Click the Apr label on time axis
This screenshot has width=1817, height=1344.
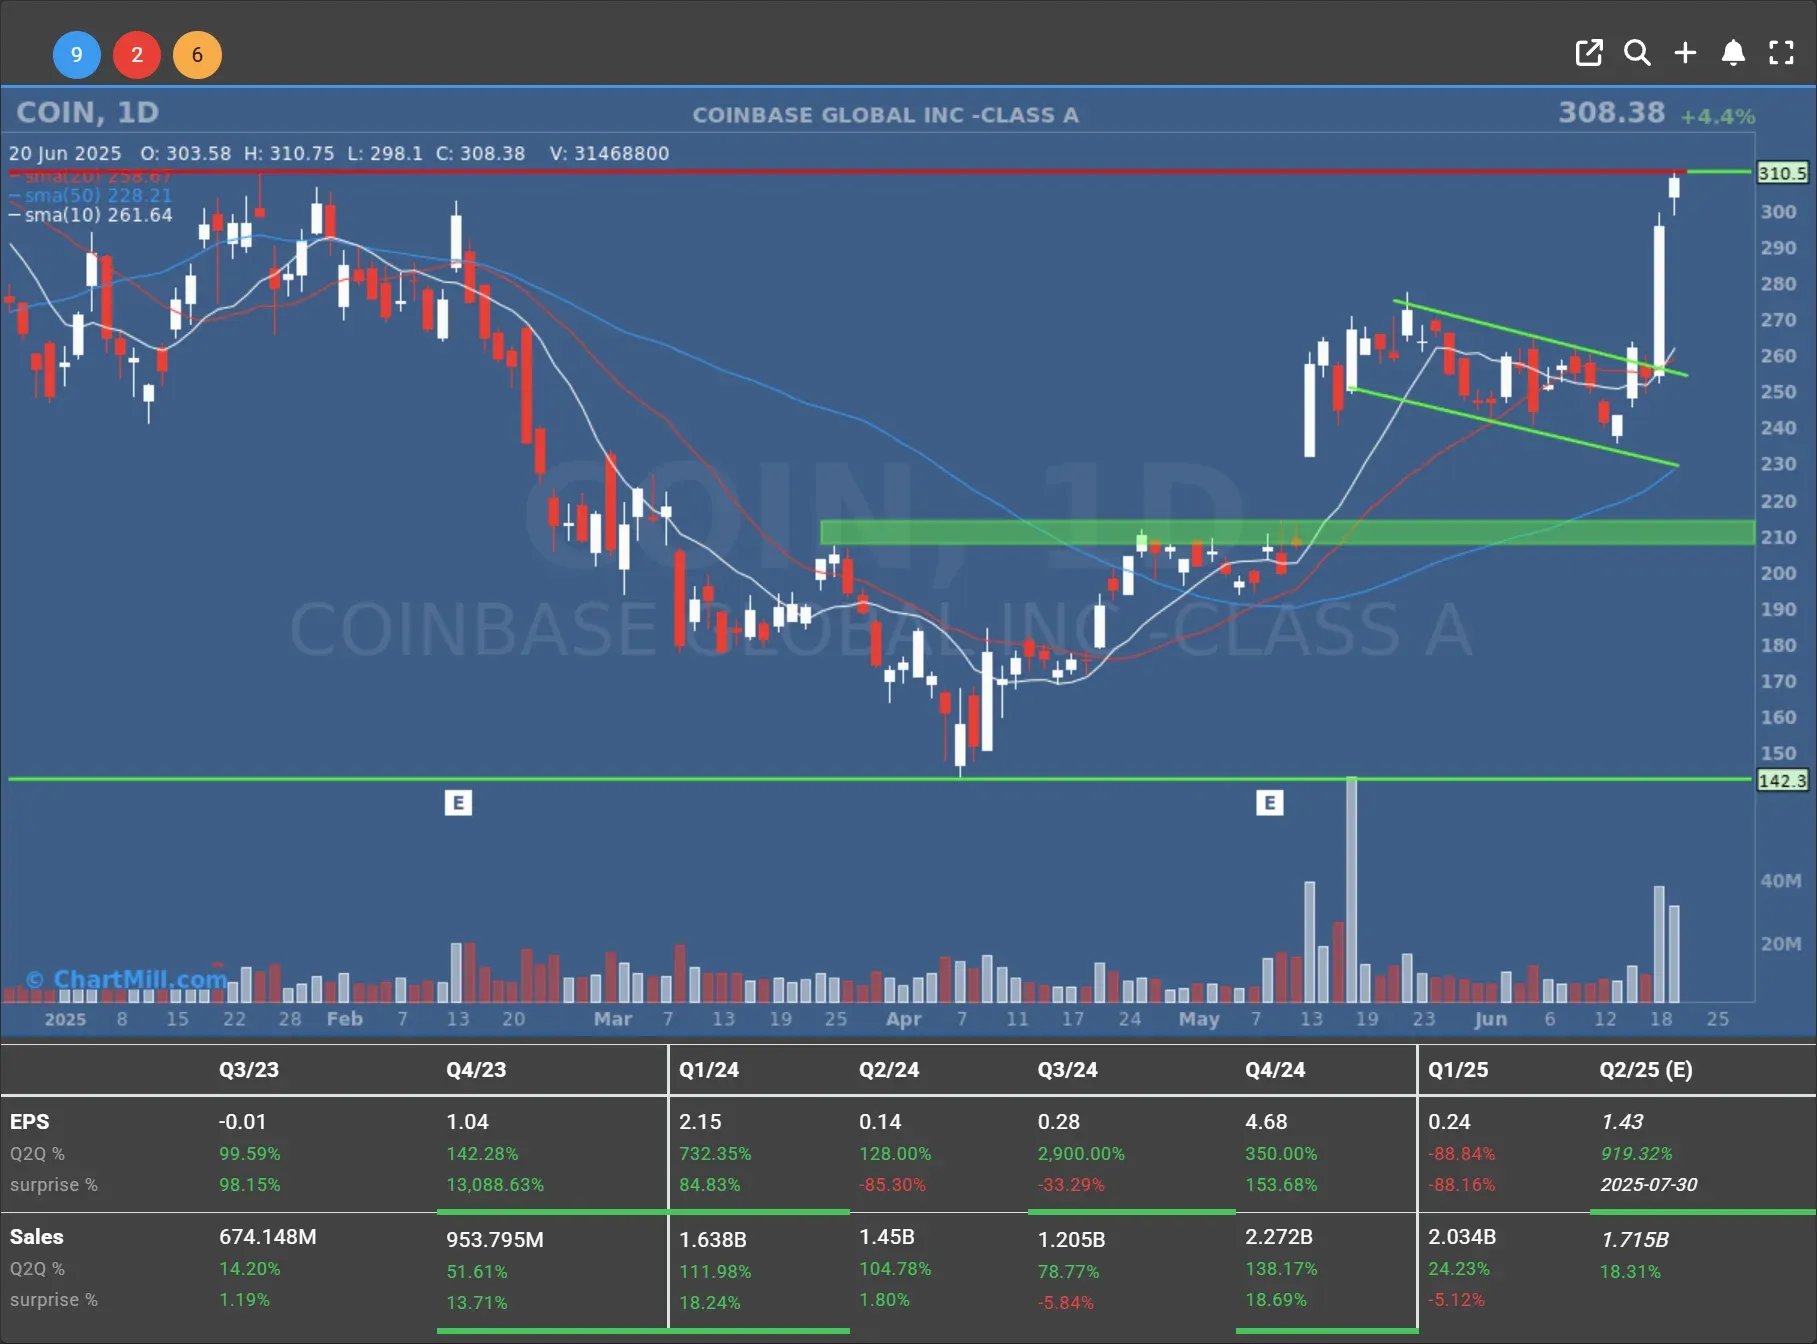coord(903,1019)
